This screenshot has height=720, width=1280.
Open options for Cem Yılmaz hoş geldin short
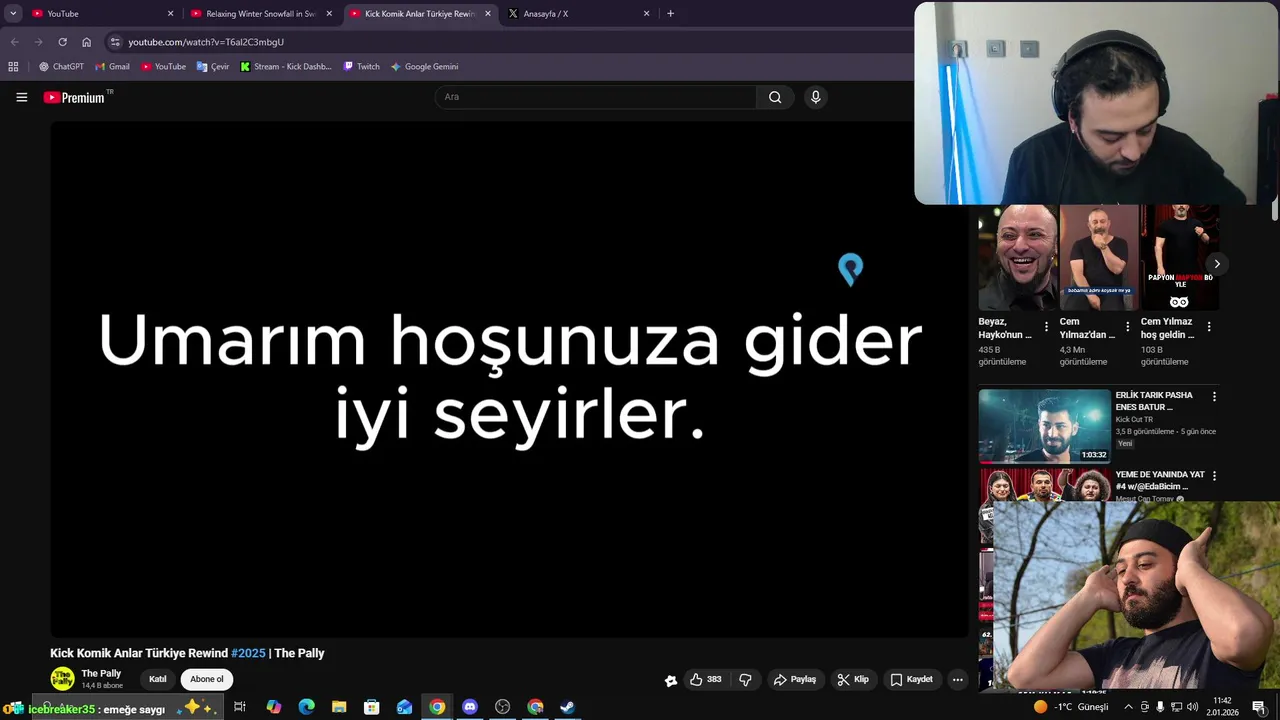click(x=1209, y=327)
